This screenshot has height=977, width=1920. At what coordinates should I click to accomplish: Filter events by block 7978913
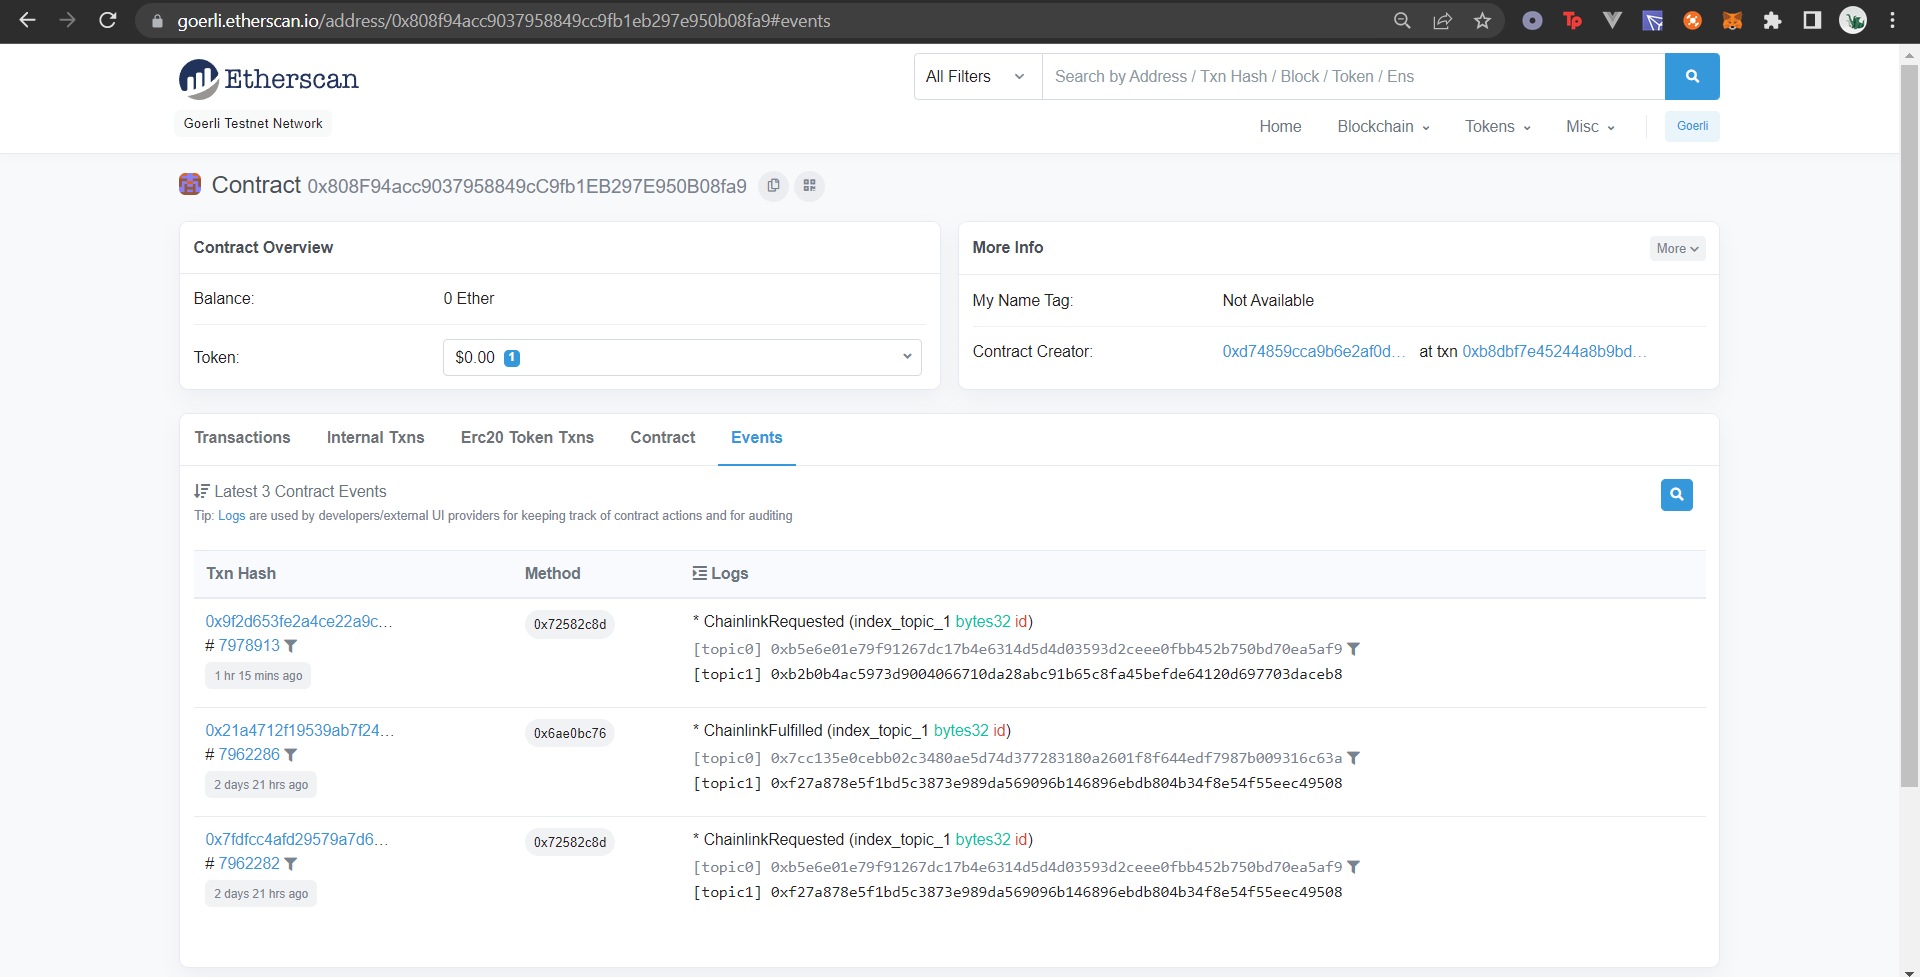tap(291, 647)
